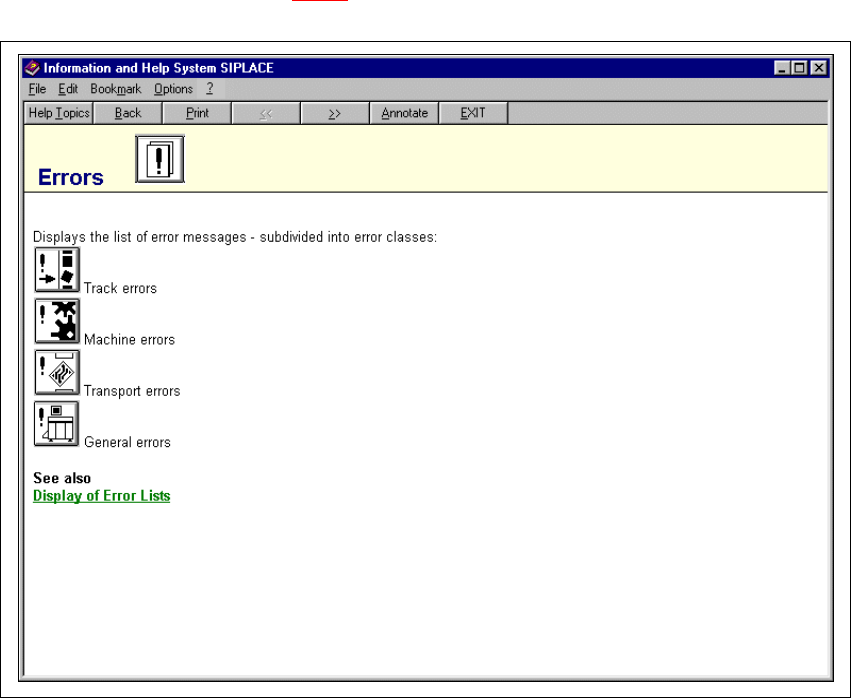Screen dimensions: 851x698
Task: Click the See also heading
Action: (x=62, y=478)
